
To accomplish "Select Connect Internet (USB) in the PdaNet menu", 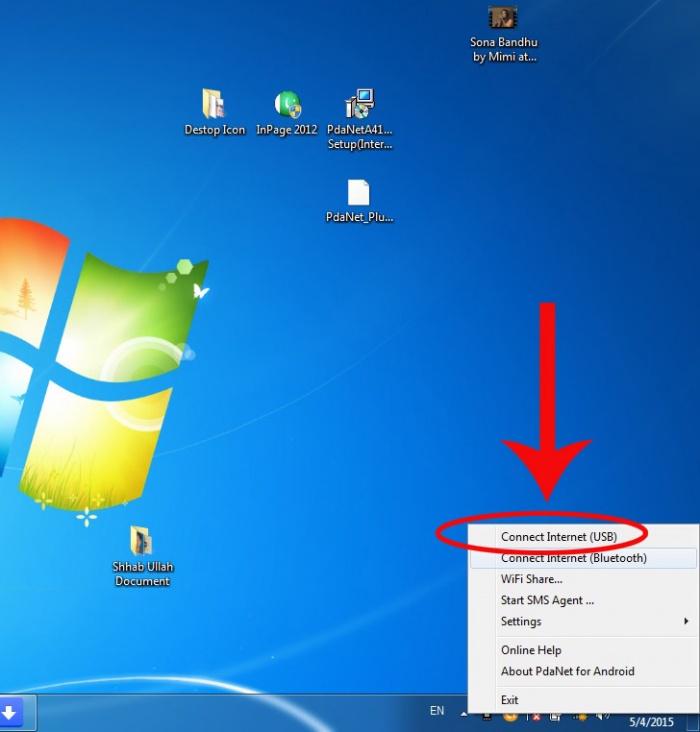I will [583, 537].
